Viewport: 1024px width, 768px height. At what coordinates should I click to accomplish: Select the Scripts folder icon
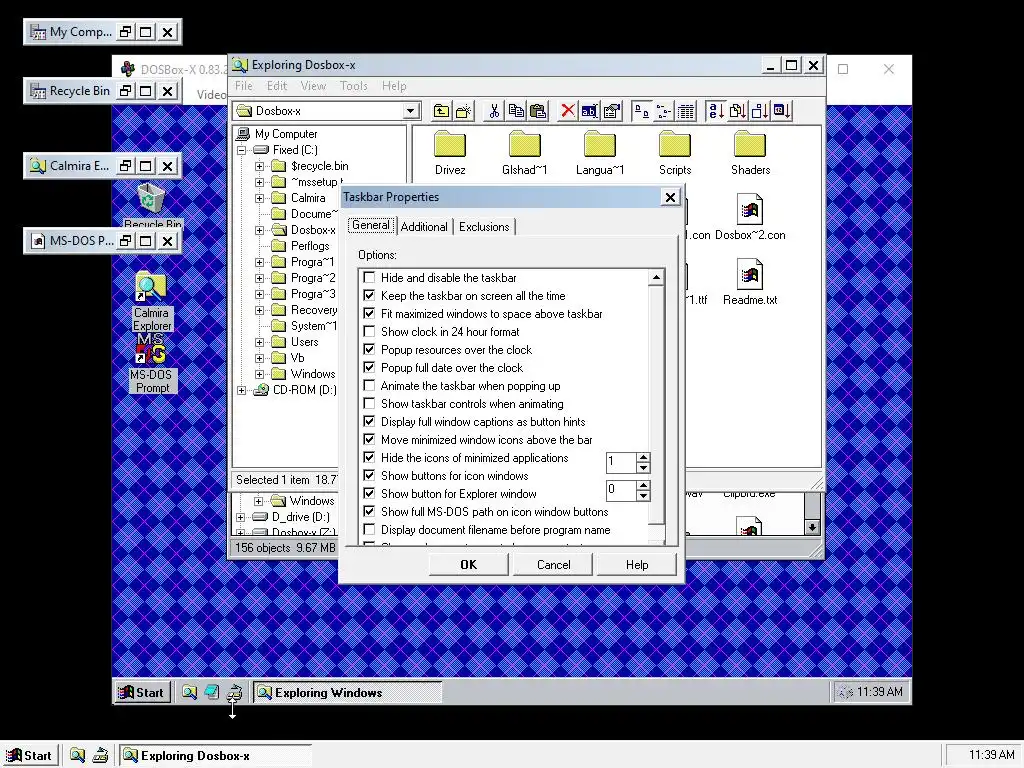[675, 145]
